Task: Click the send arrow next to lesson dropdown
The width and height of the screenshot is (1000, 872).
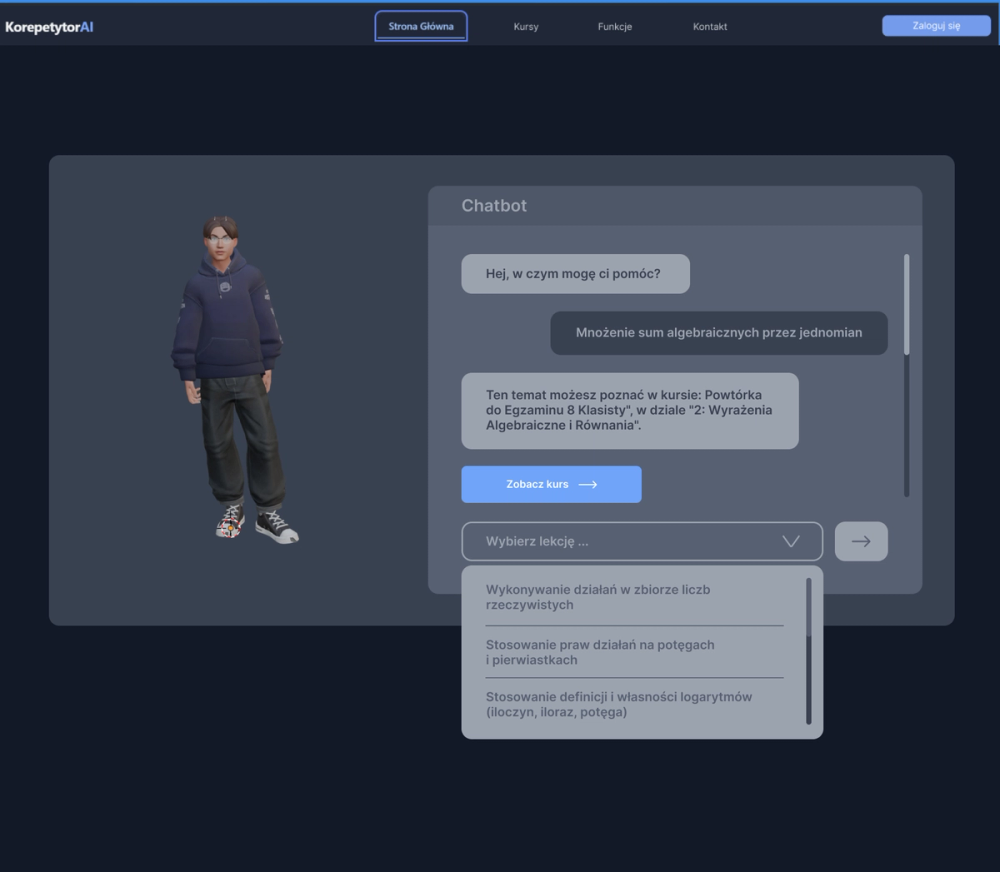Action: [861, 541]
